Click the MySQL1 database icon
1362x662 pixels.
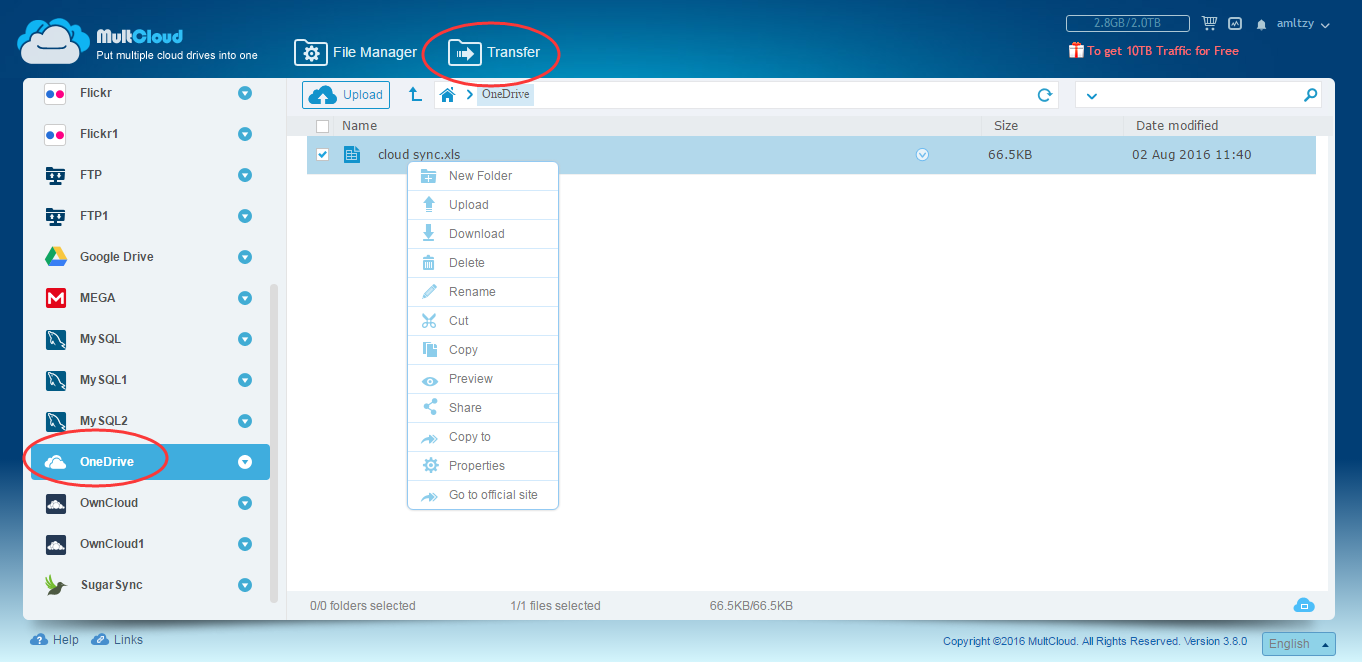point(56,380)
